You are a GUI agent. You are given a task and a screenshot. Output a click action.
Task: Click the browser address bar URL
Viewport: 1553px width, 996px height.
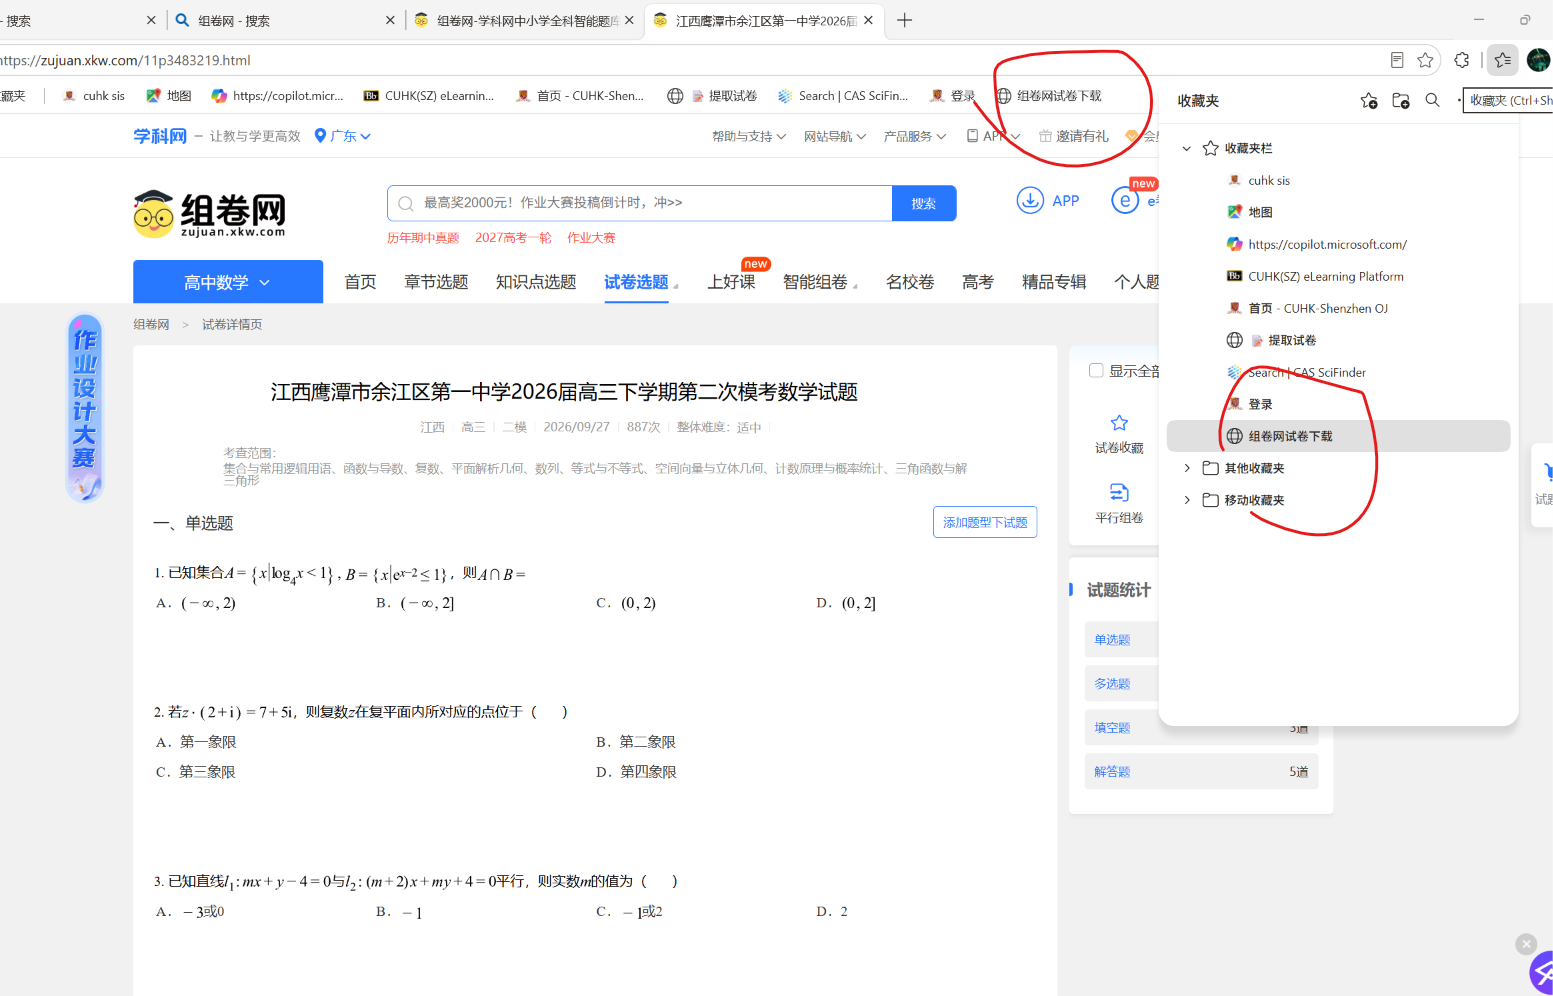(125, 60)
